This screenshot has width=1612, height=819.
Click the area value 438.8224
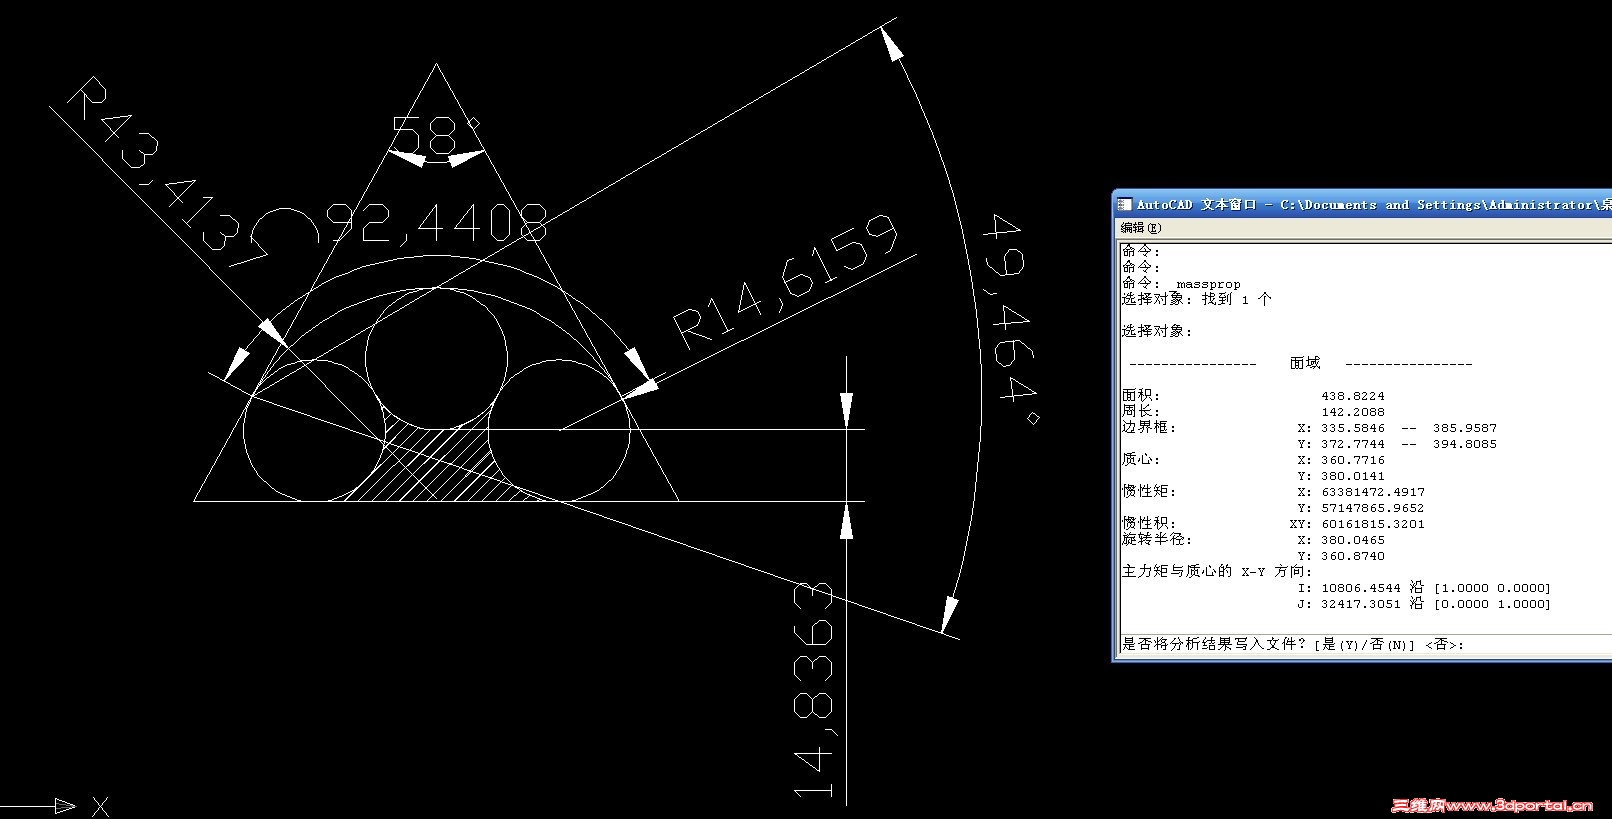(1353, 396)
